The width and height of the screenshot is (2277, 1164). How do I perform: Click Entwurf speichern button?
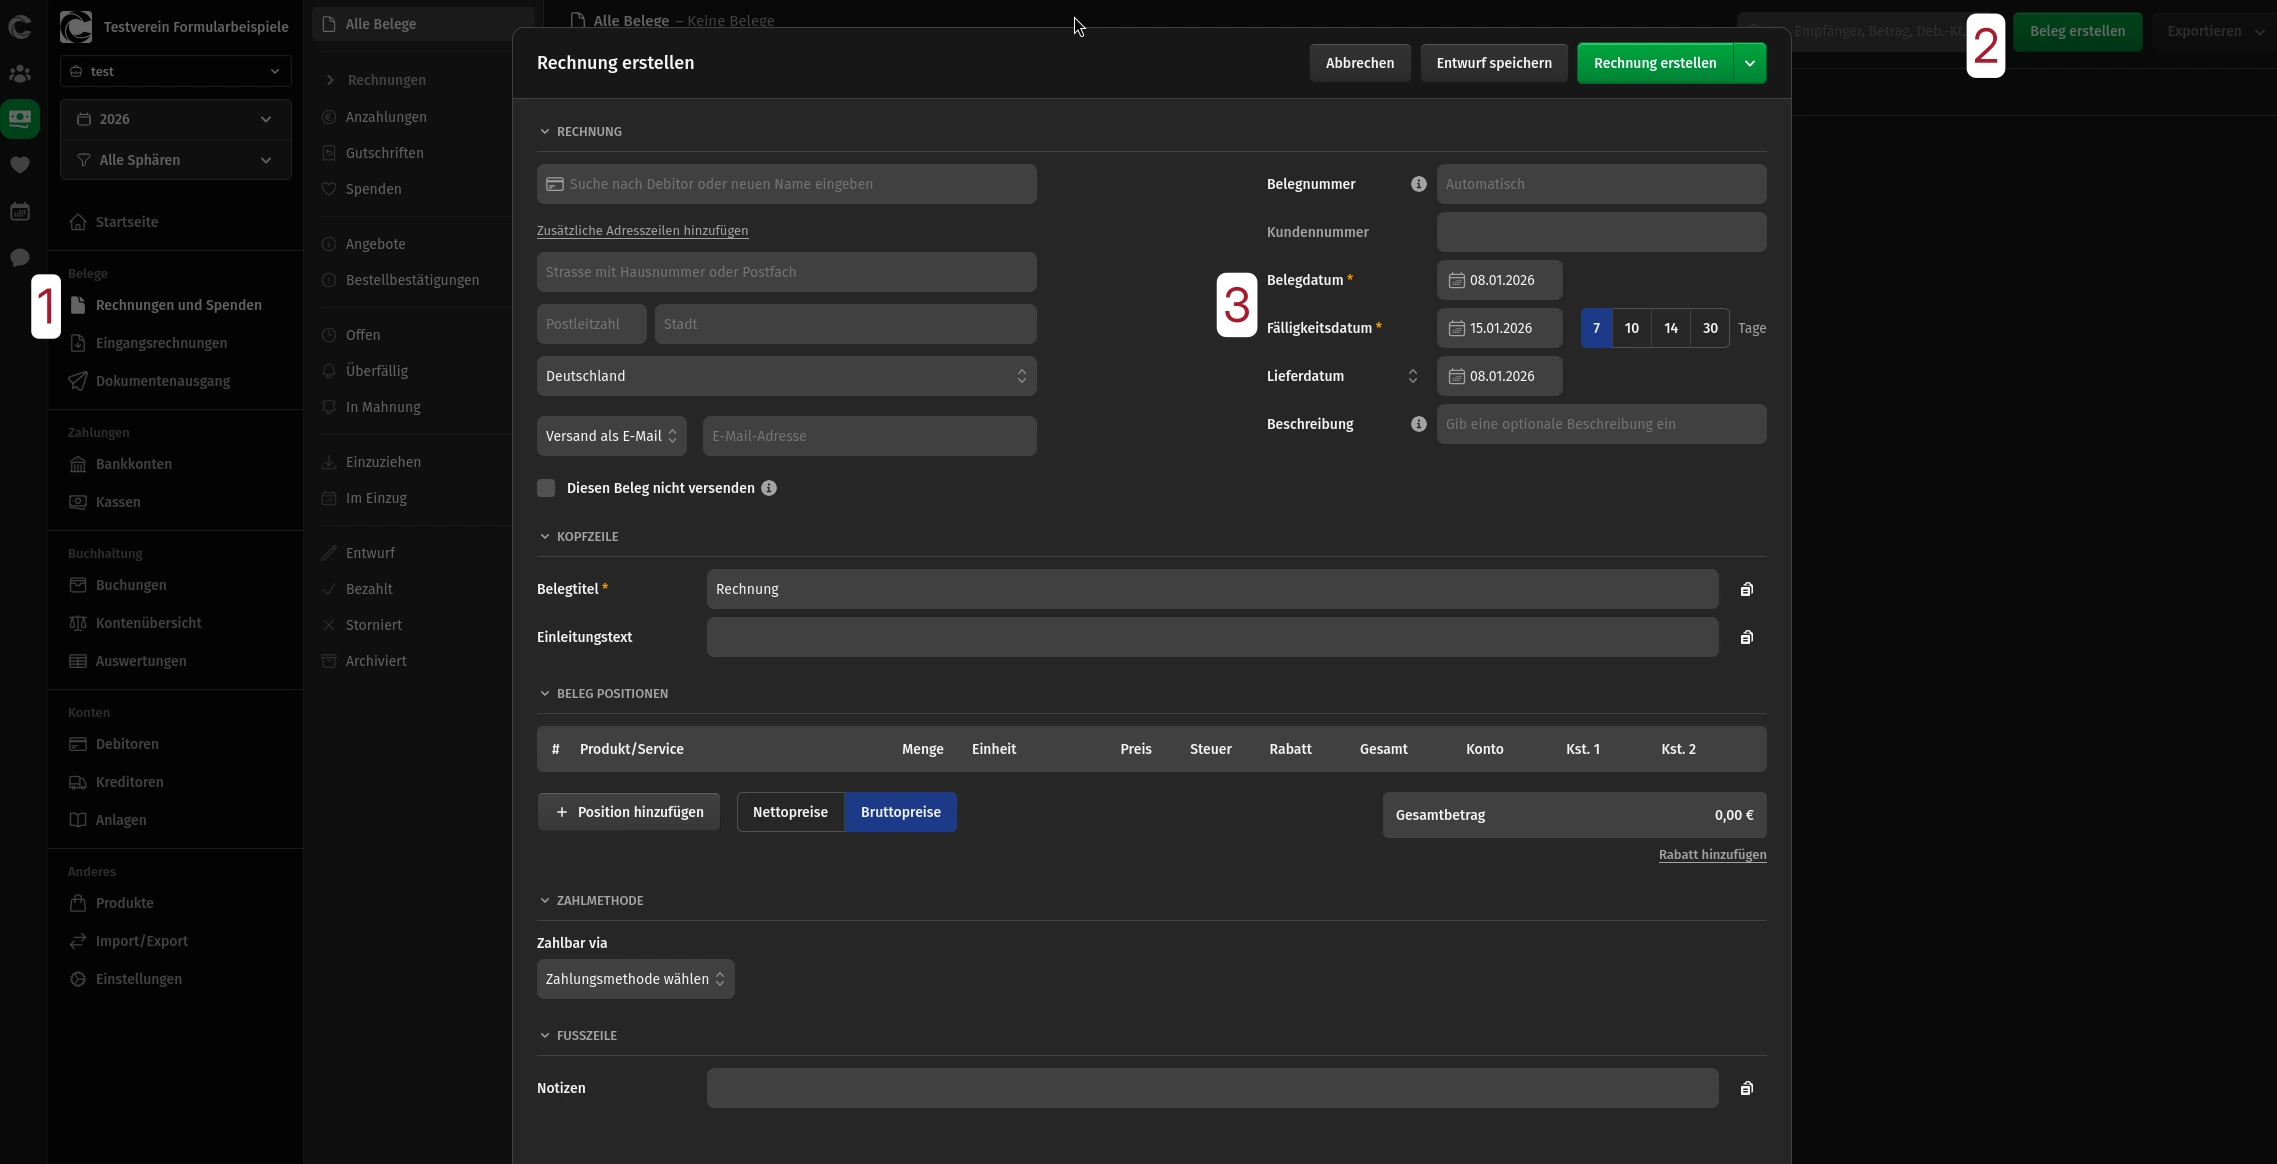pos(1494,63)
